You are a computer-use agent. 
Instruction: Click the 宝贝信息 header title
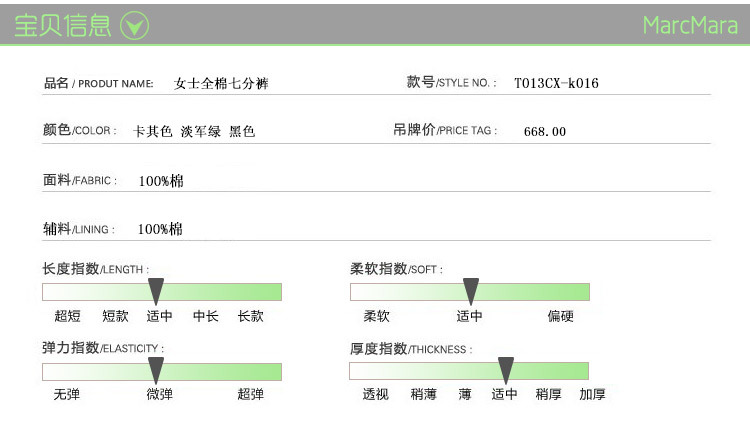tap(63, 26)
